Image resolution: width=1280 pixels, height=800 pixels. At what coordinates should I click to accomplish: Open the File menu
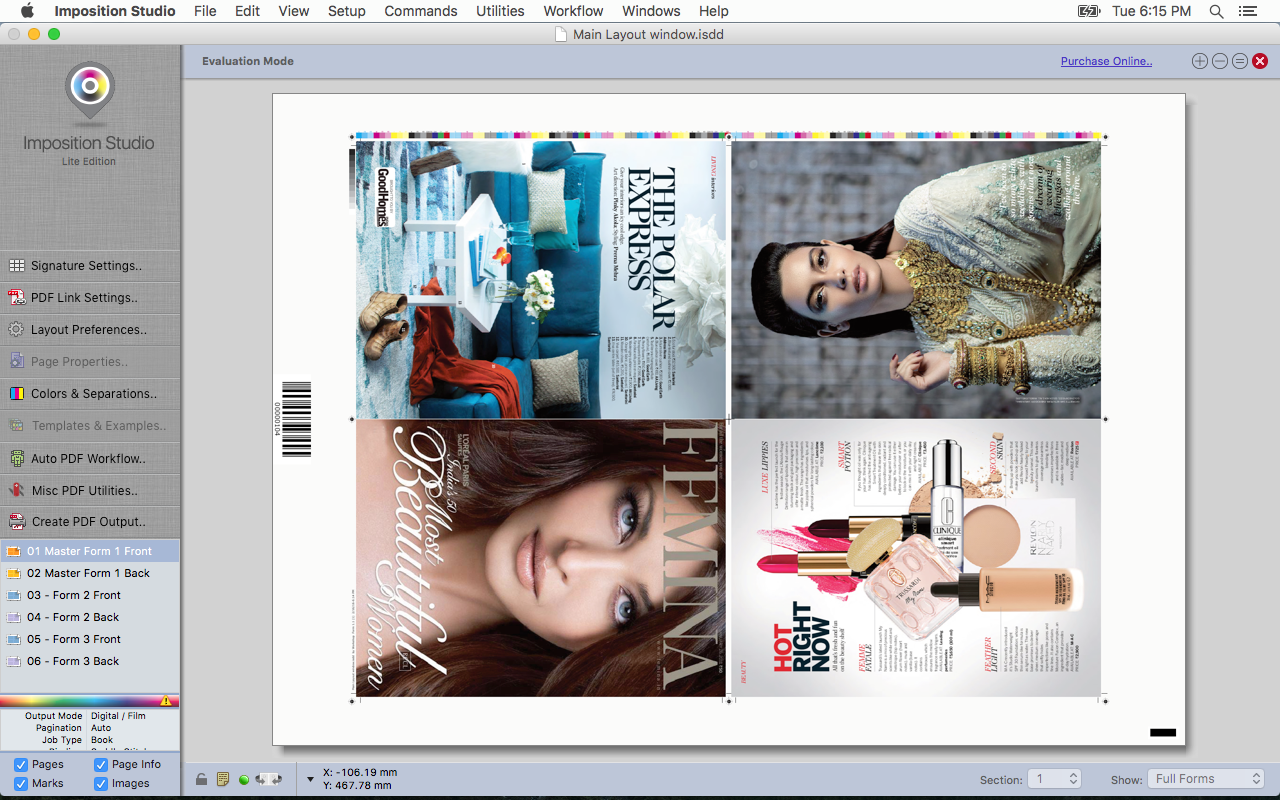pos(205,11)
